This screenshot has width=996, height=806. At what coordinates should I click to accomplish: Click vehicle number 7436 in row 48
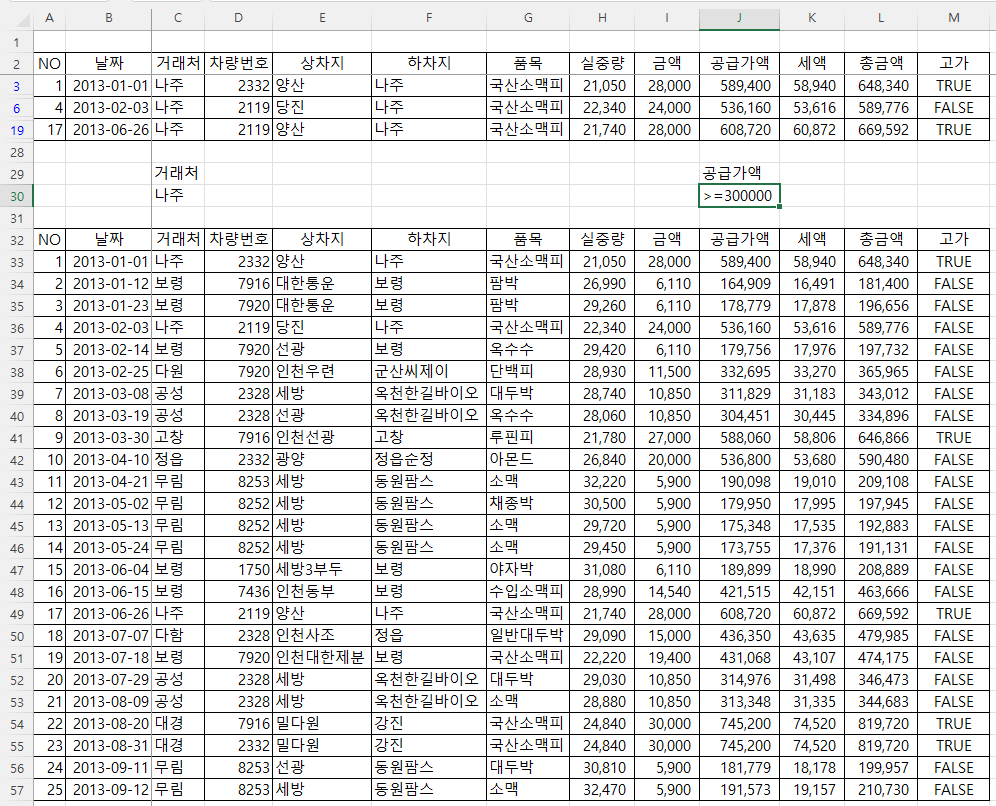pos(239,592)
